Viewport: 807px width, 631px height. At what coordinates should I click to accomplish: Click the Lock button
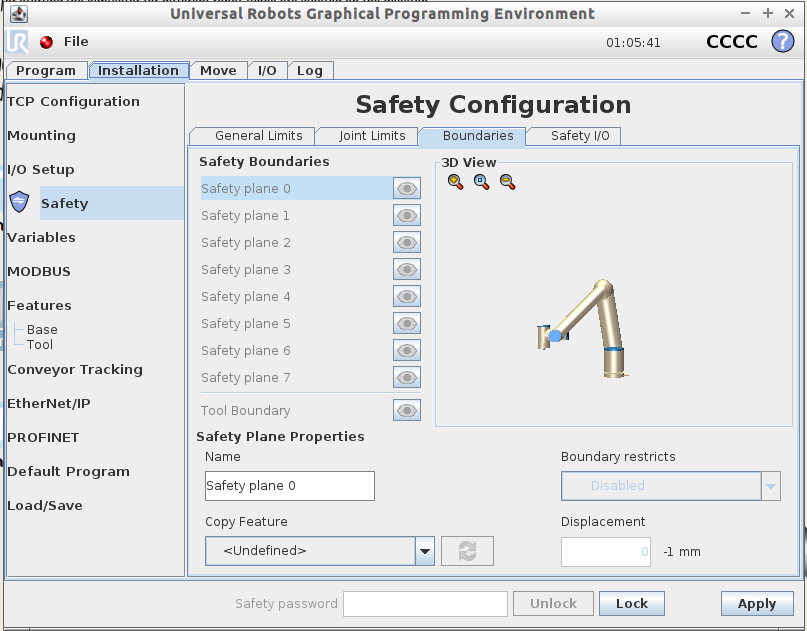pyautogui.click(x=631, y=604)
